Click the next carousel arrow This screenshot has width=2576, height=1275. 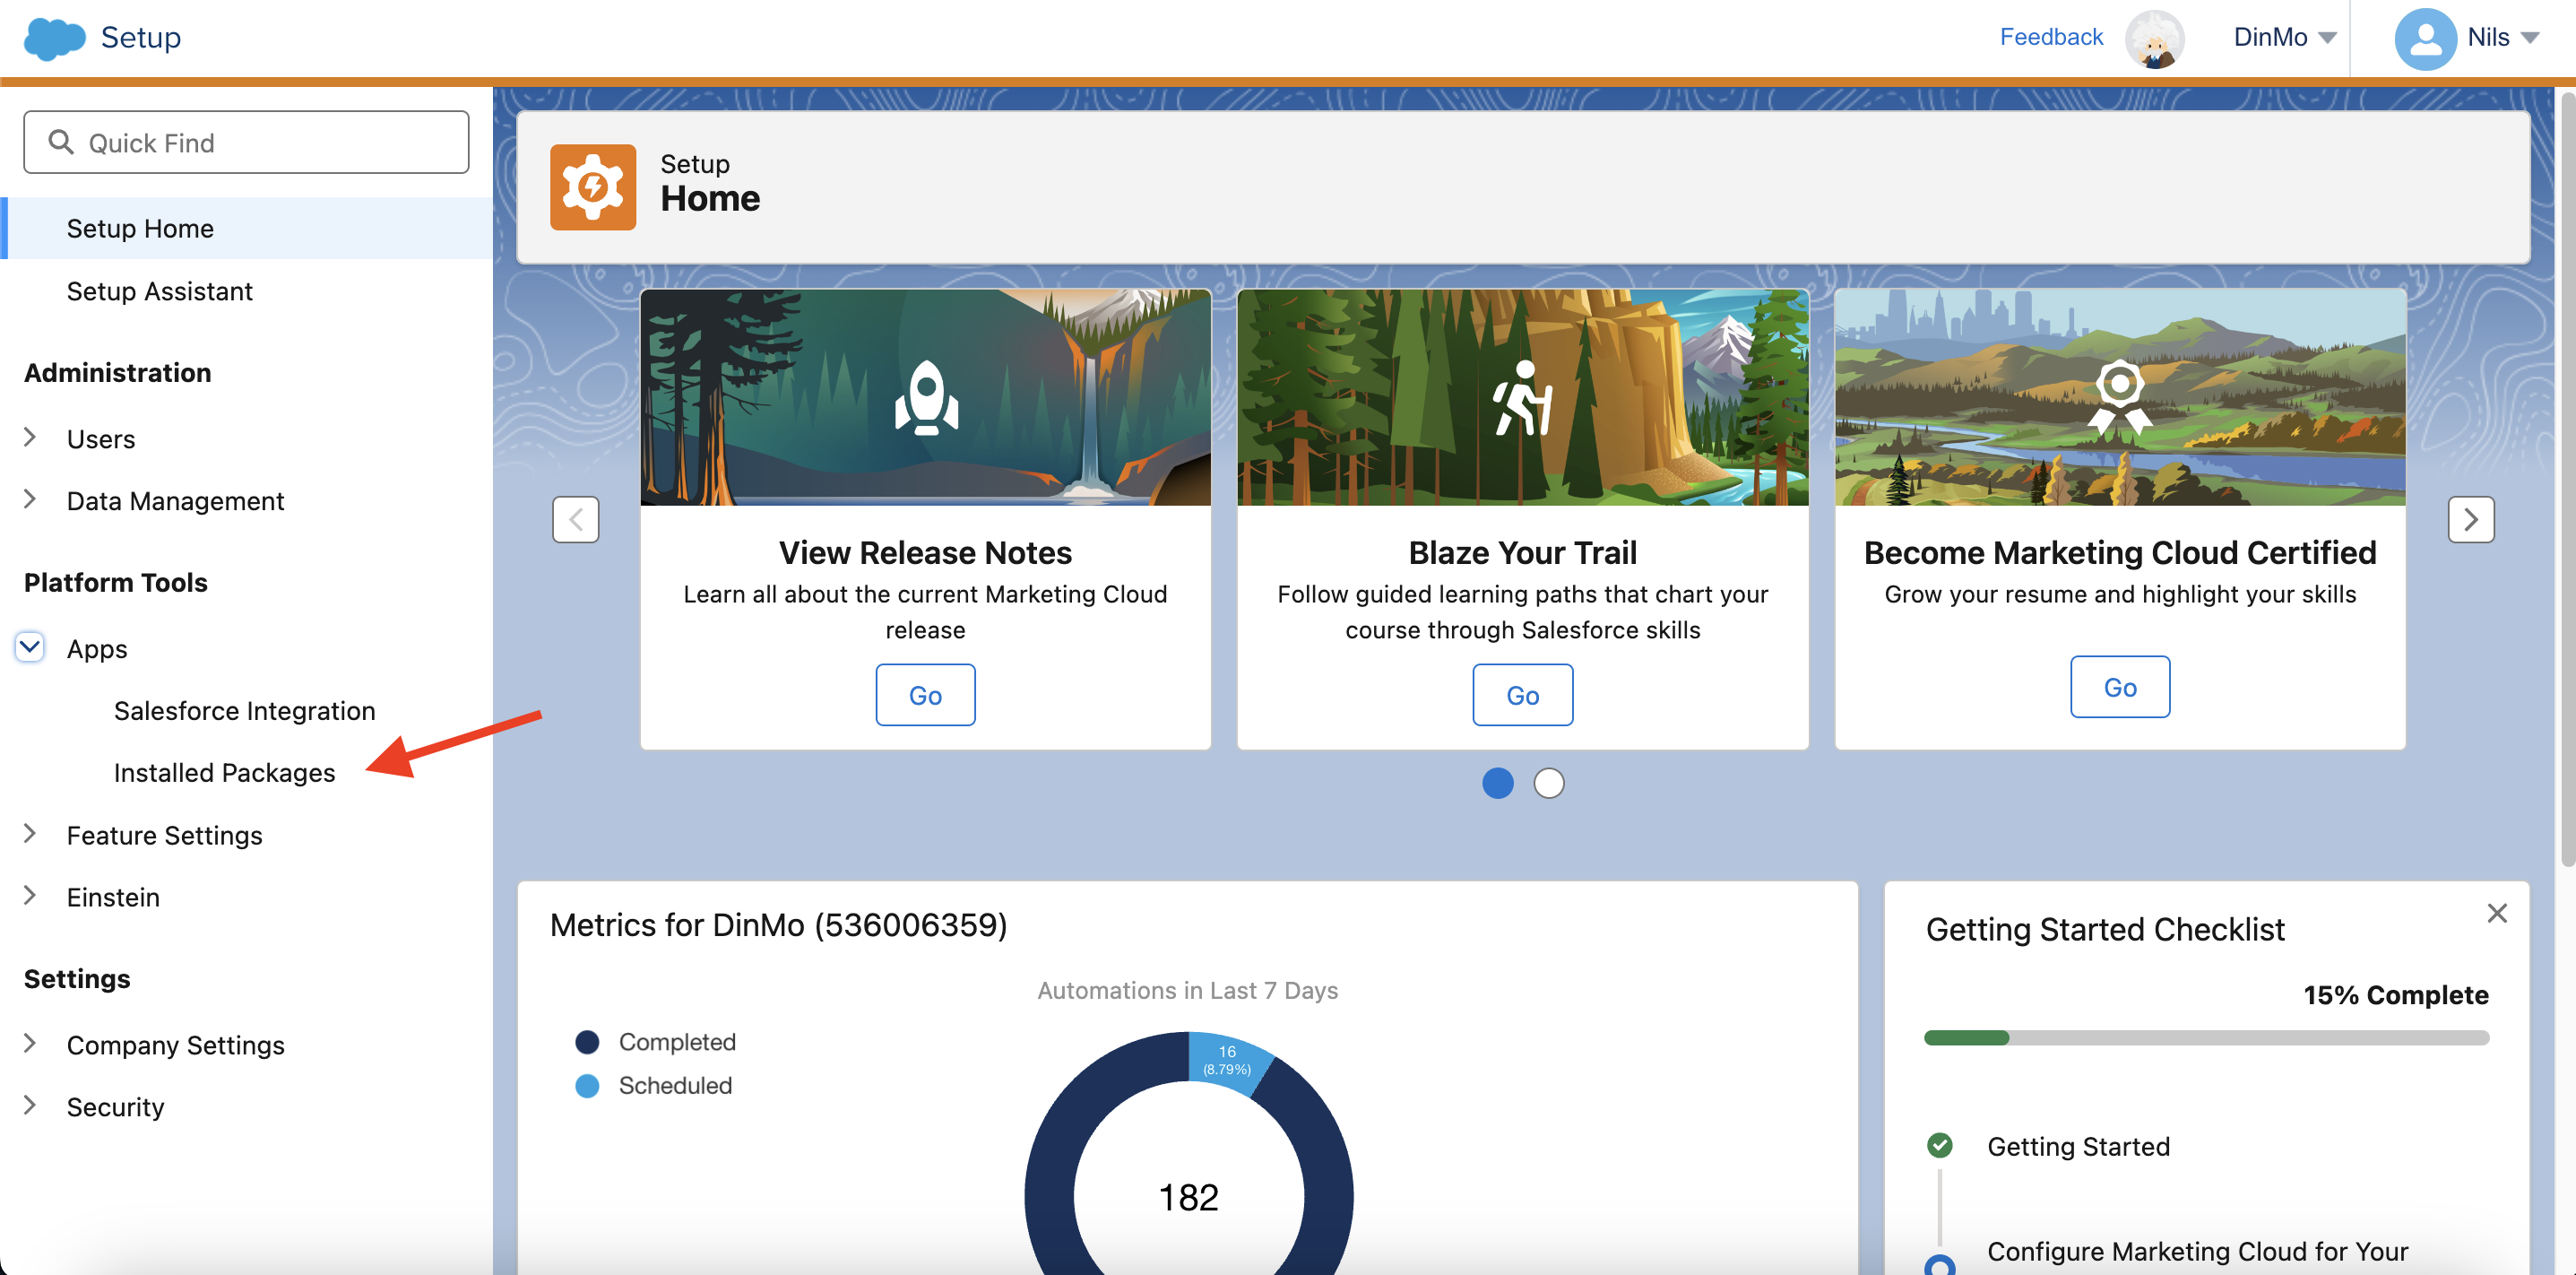point(2470,519)
